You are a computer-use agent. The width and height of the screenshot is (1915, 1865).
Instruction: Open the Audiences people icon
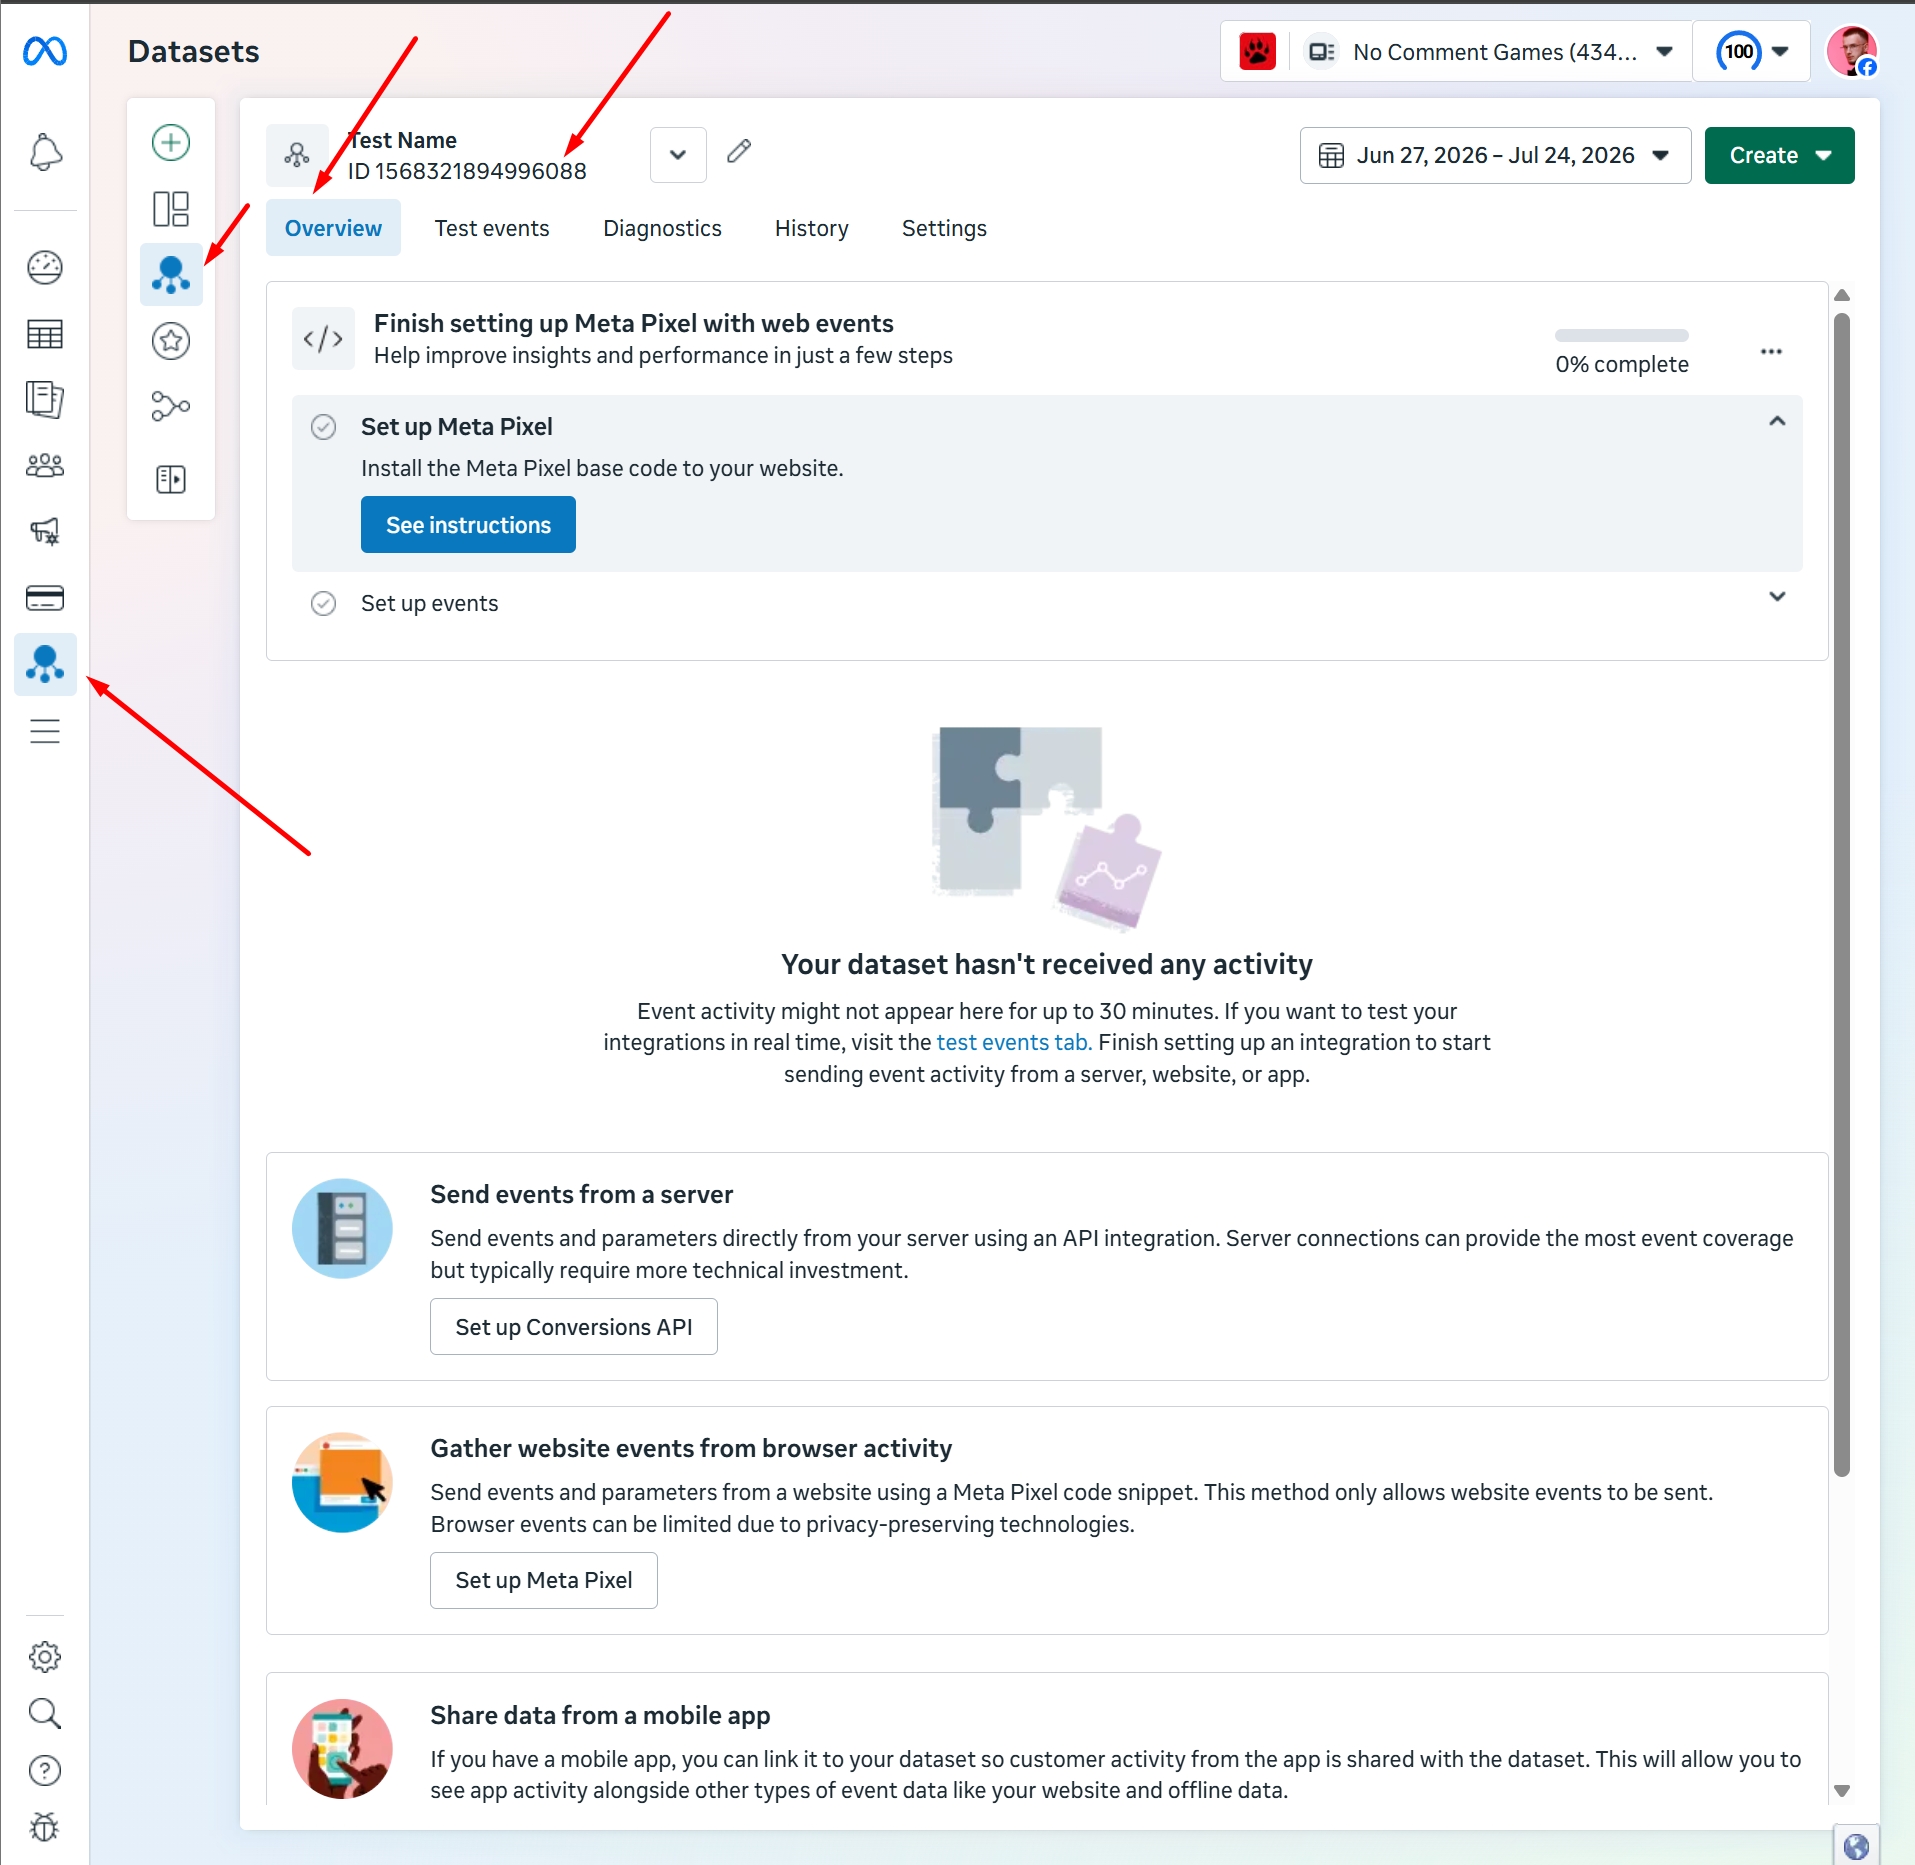pyautogui.click(x=45, y=465)
